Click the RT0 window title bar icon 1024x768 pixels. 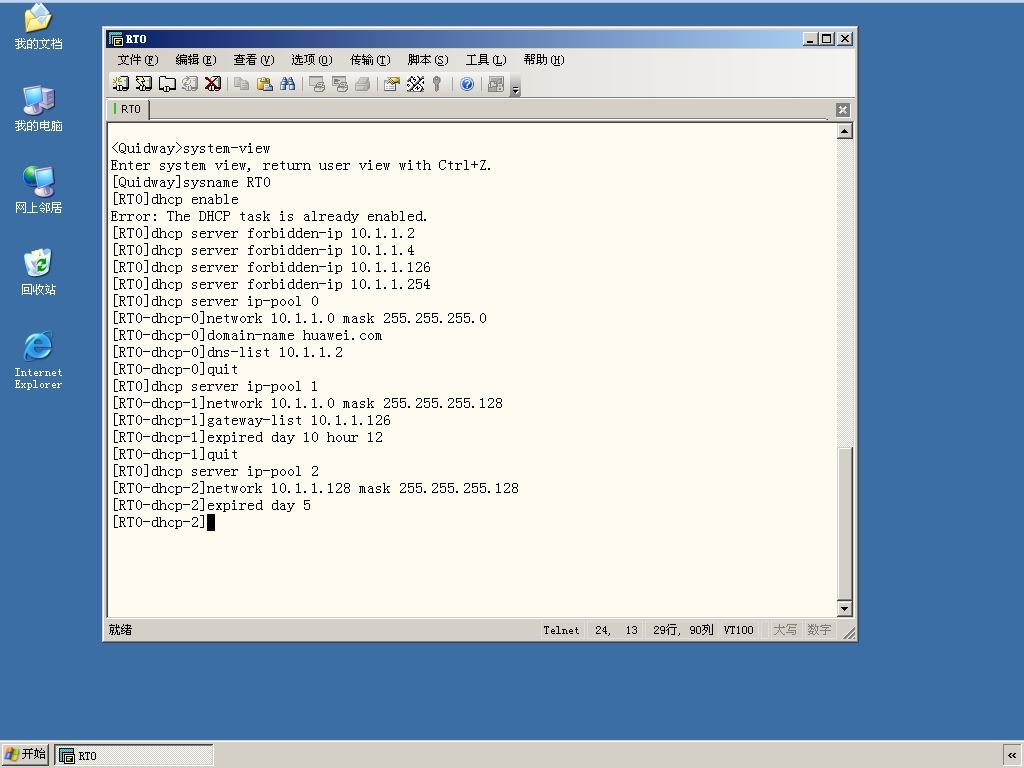coord(116,39)
